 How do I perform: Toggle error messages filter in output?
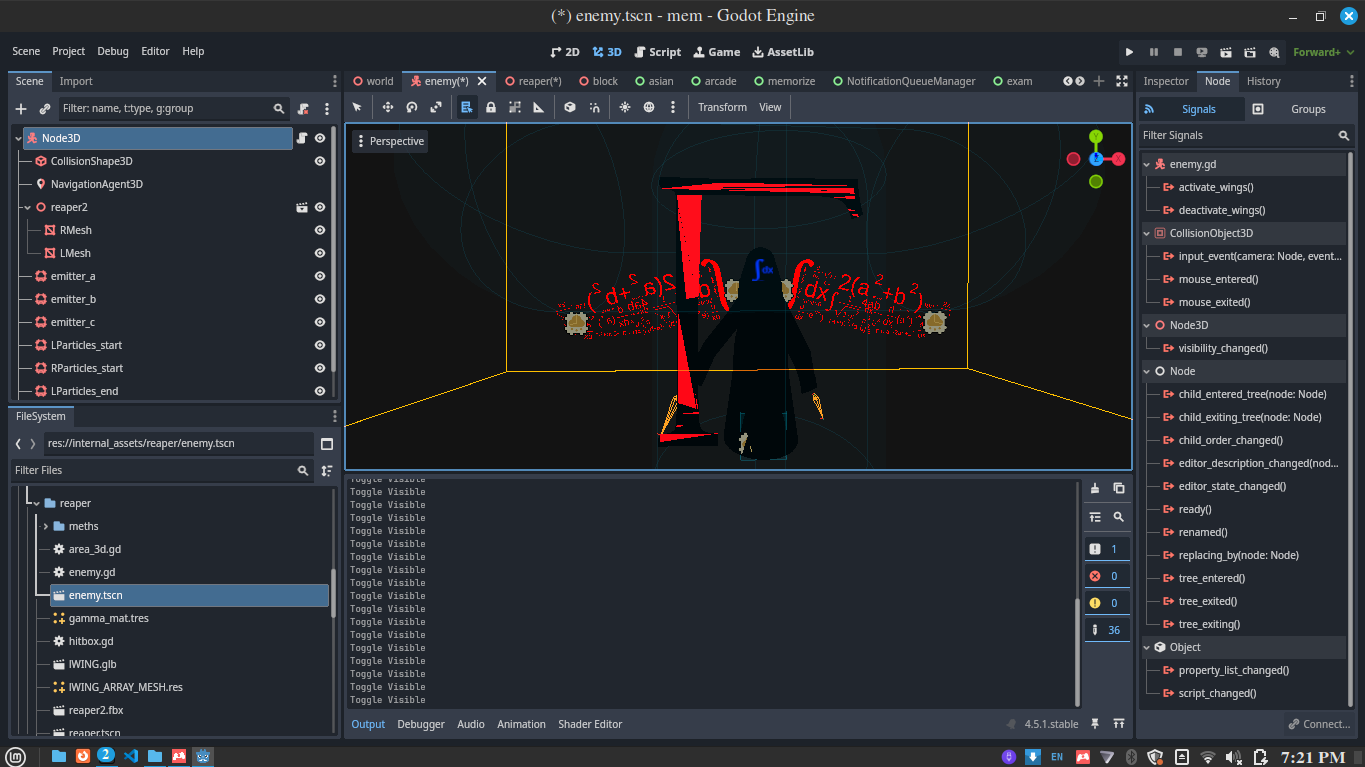pos(1107,576)
